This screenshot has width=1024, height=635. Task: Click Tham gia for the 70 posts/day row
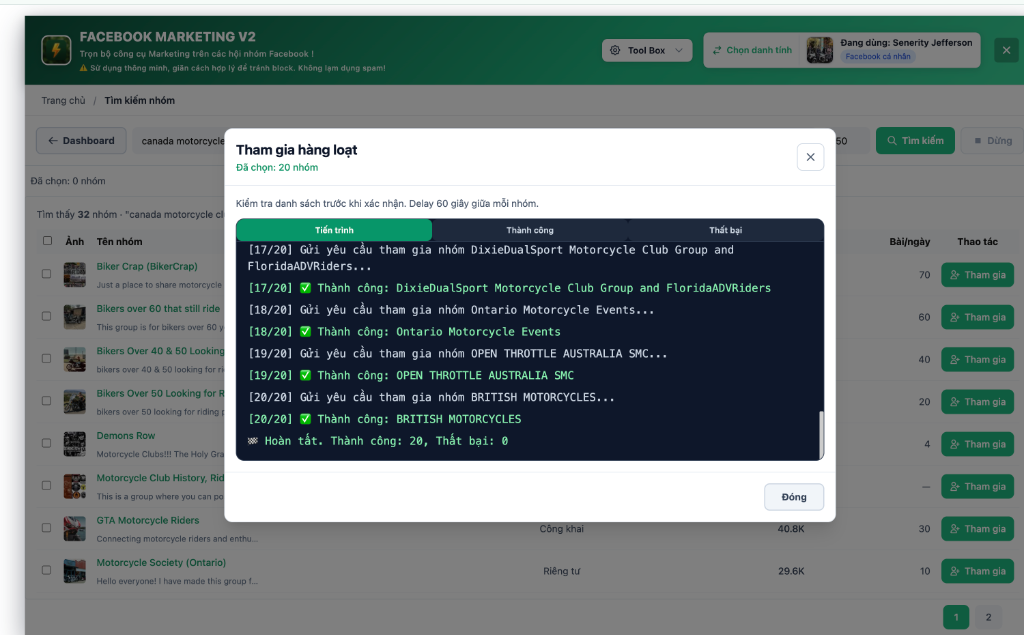(x=978, y=275)
